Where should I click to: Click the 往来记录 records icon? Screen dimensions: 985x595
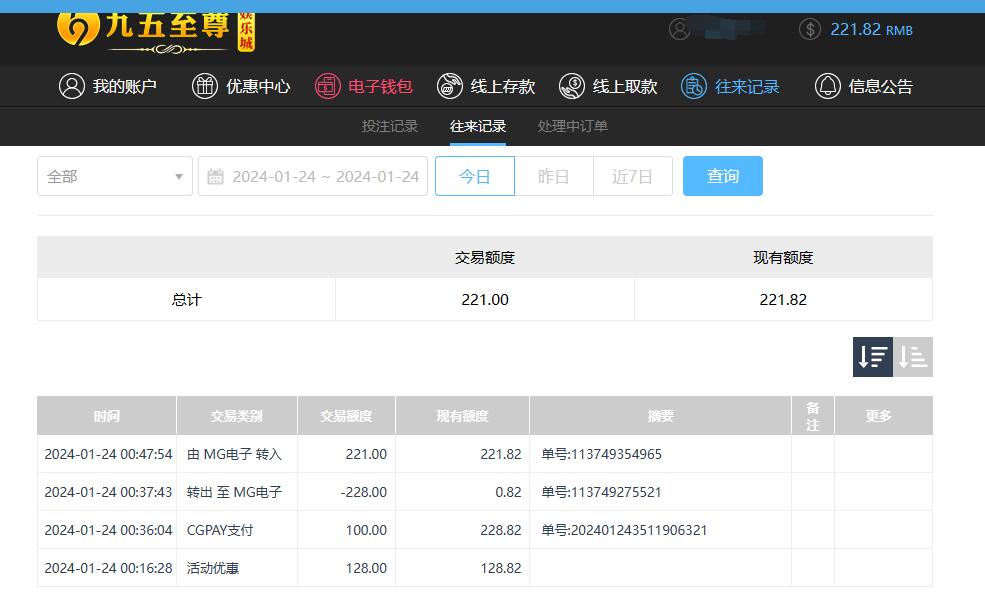click(x=694, y=86)
